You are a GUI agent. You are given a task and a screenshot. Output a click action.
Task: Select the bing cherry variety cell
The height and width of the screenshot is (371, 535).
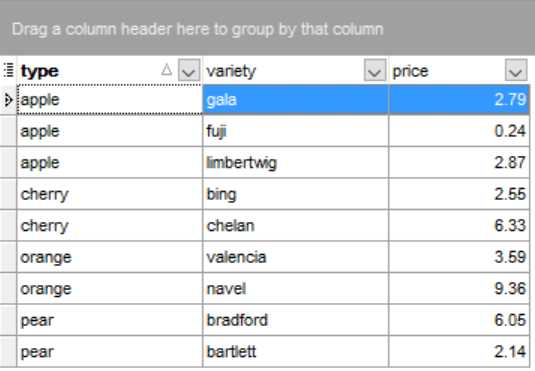click(295, 194)
